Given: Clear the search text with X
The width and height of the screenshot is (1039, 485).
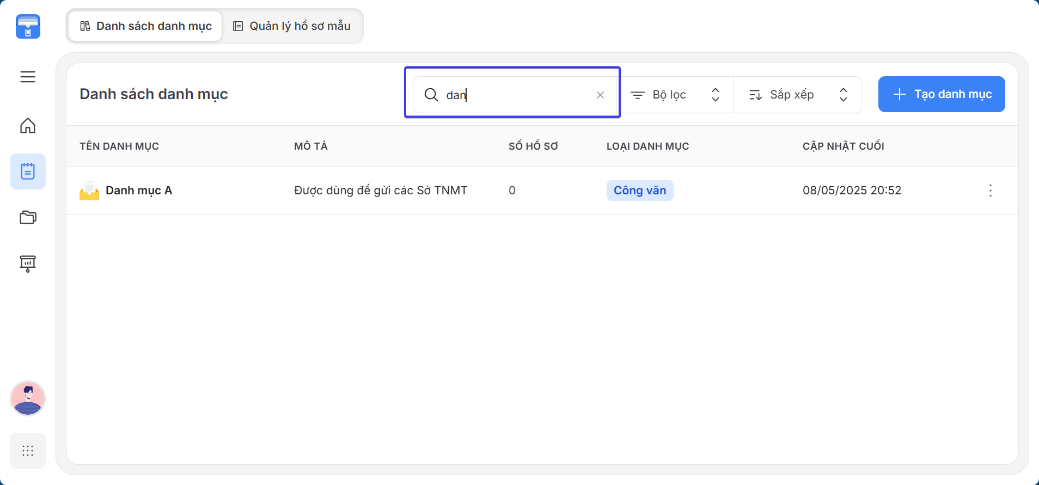Looking at the screenshot, I should (600, 95).
